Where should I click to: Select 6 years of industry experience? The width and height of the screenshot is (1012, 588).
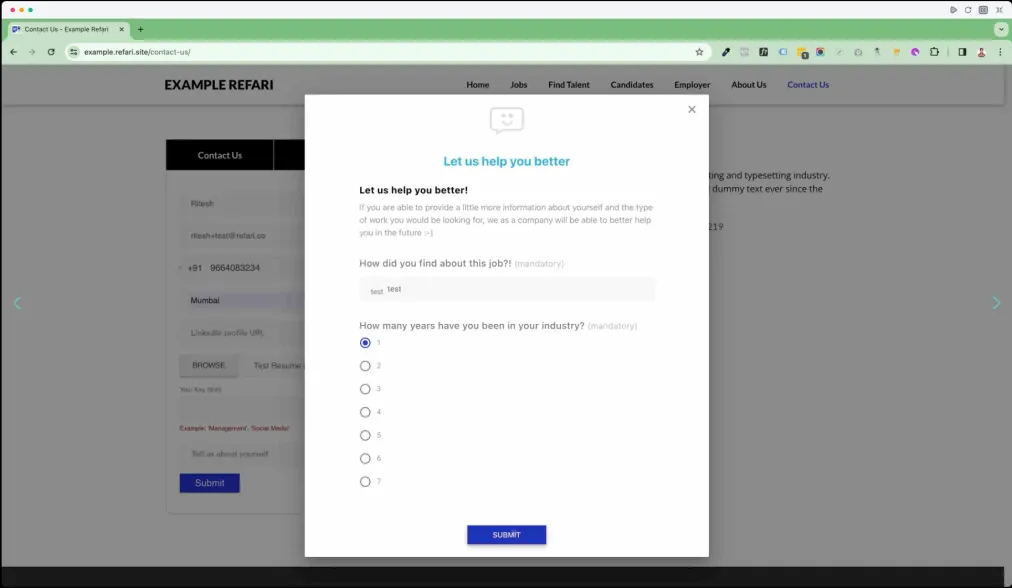[x=365, y=459]
